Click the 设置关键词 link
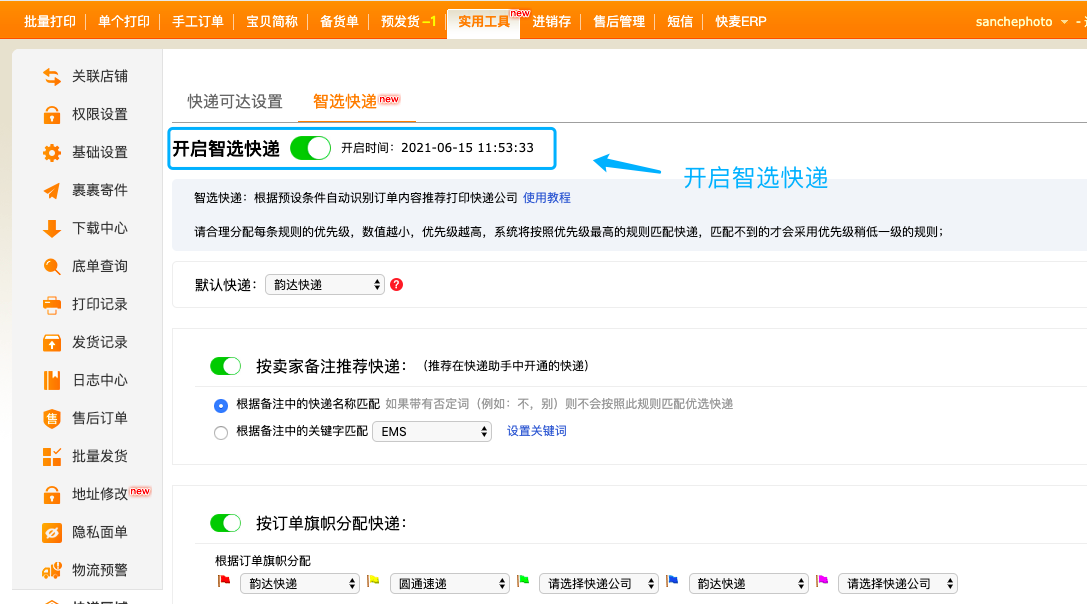Screen dimensions: 1087x604 coord(537,431)
